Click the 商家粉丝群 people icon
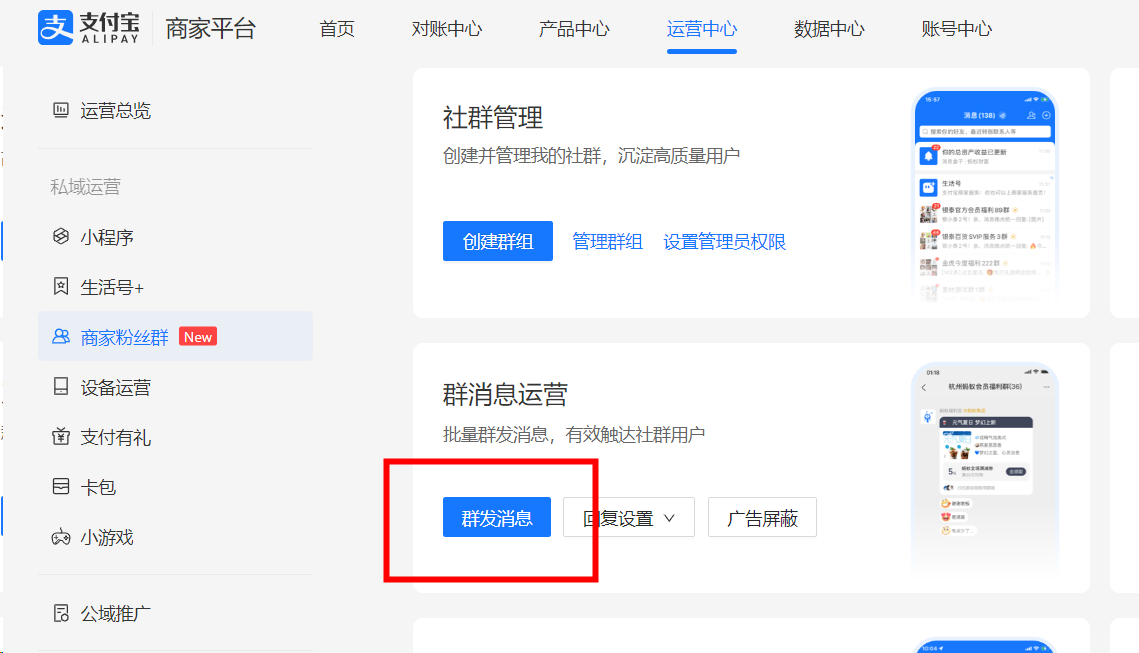Viewport: 1139px width, 653px height. pos(61,337)
